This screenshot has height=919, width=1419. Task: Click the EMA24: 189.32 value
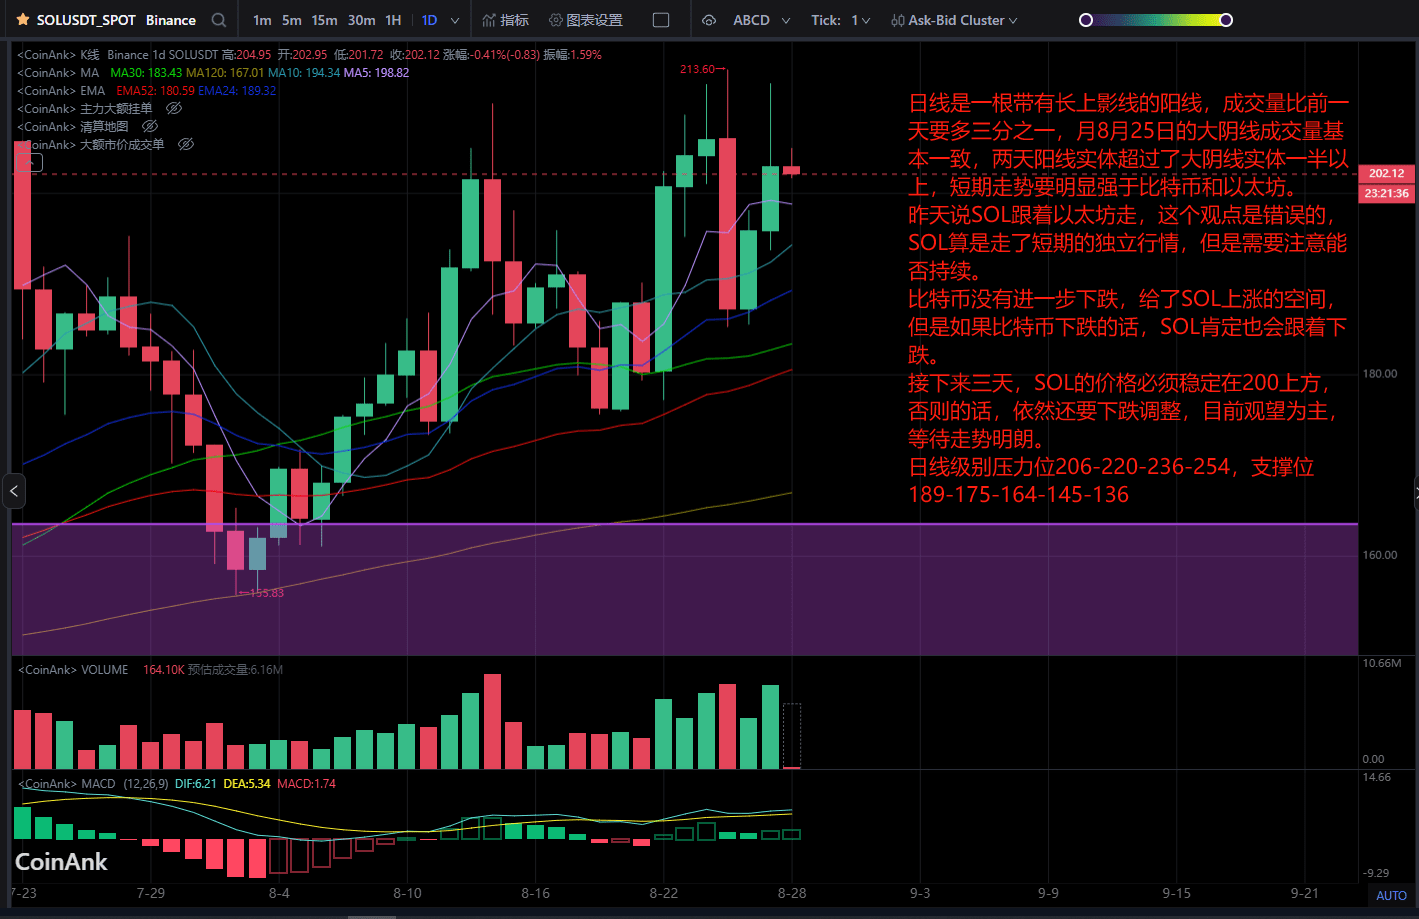point(237,91)
